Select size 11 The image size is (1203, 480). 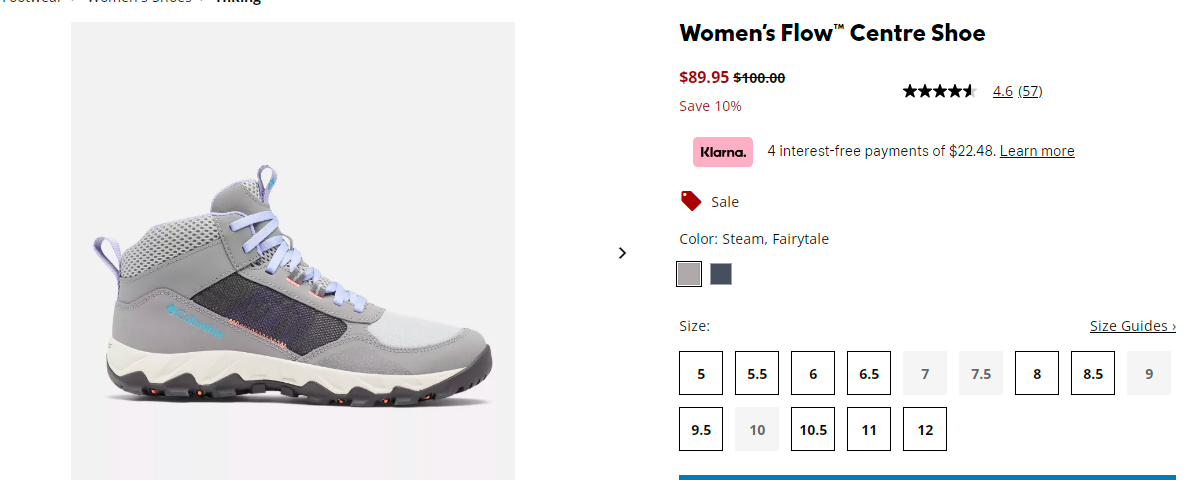[x=869, y=429]
